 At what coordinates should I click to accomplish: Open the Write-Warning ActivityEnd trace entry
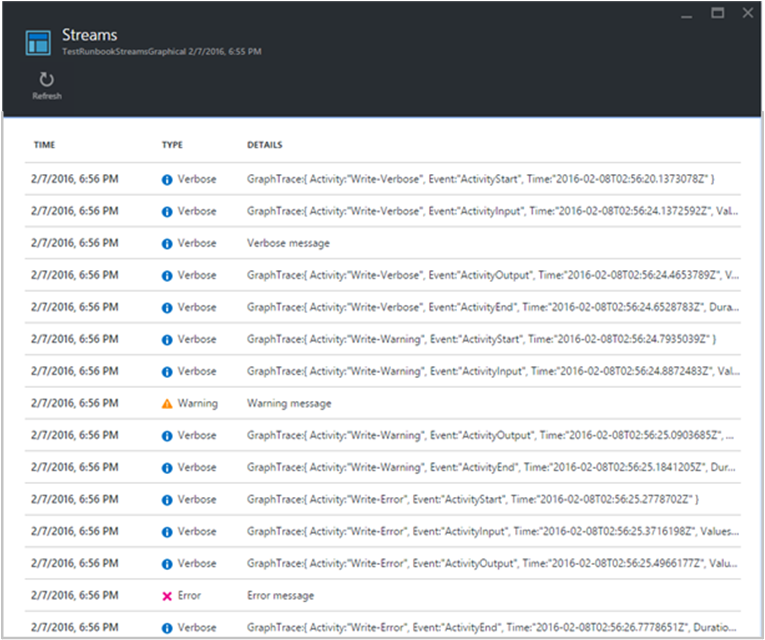point(490,468)
